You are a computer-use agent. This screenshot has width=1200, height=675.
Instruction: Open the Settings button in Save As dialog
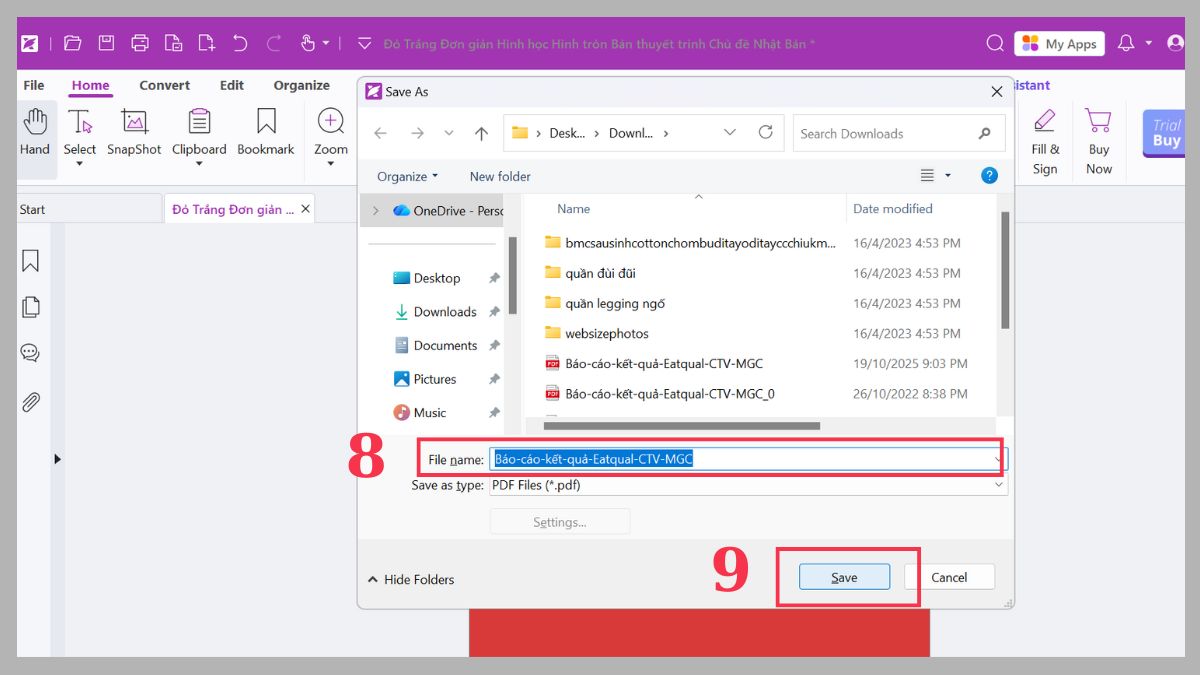[559, 520]
